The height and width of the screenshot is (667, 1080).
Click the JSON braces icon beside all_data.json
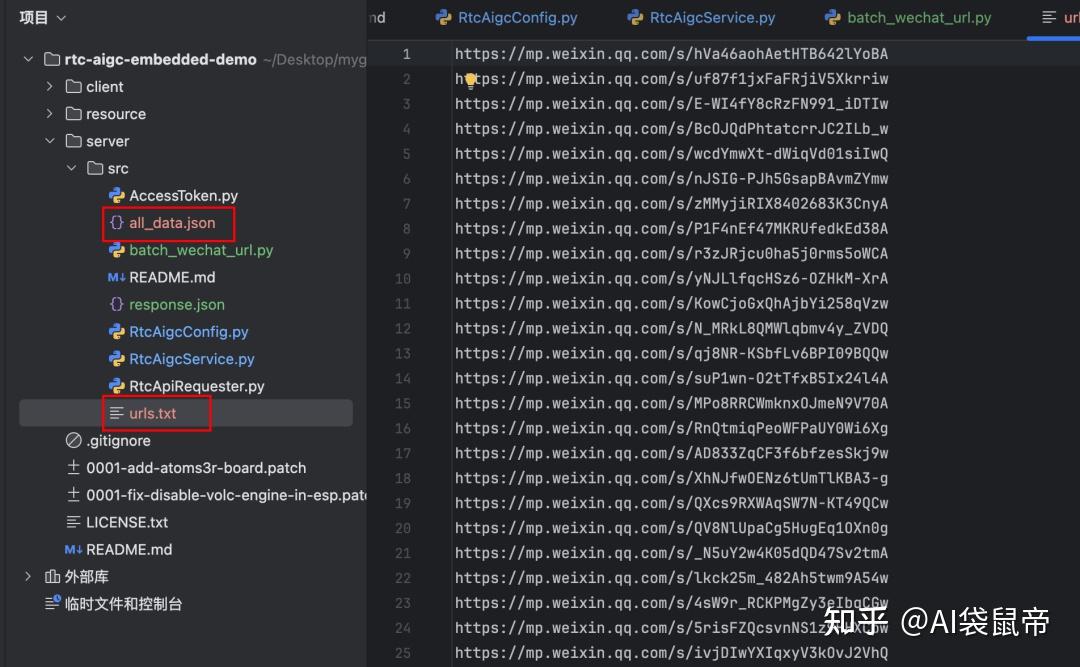click(x=116, y=223)
